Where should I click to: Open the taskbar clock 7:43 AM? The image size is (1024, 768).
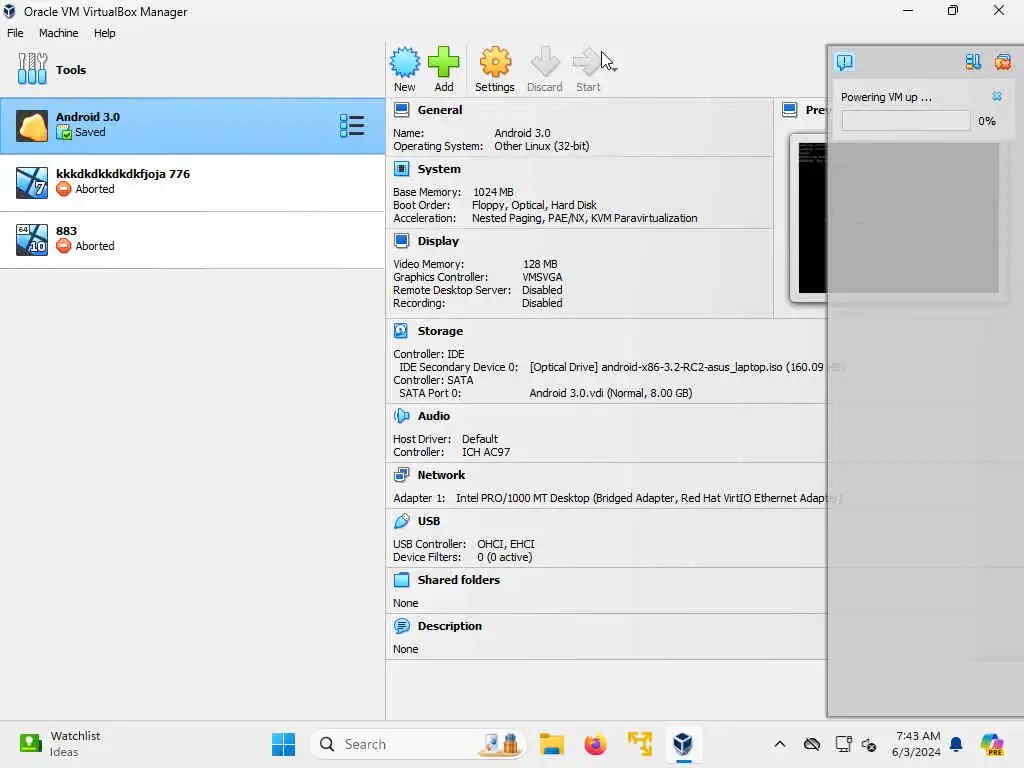917,744
